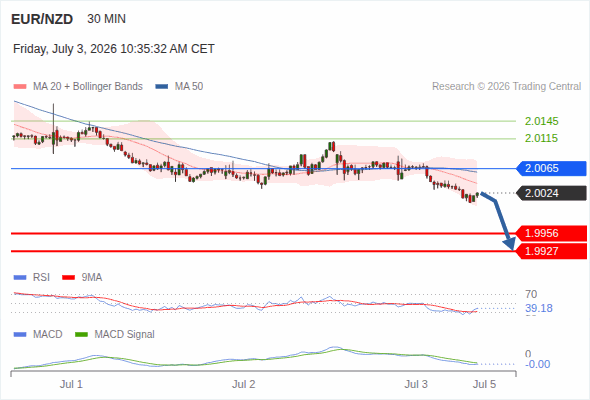Click the blue downward trend arrow head
The width and height of the screenshot is (590, 400).
(x=510, y=244)
